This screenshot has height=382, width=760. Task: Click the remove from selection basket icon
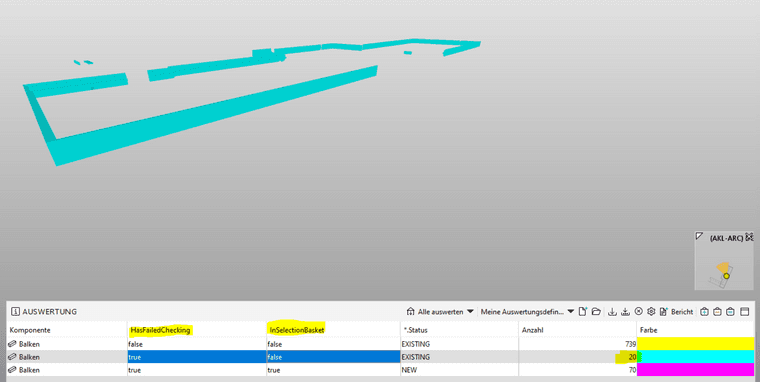(718, 312)
